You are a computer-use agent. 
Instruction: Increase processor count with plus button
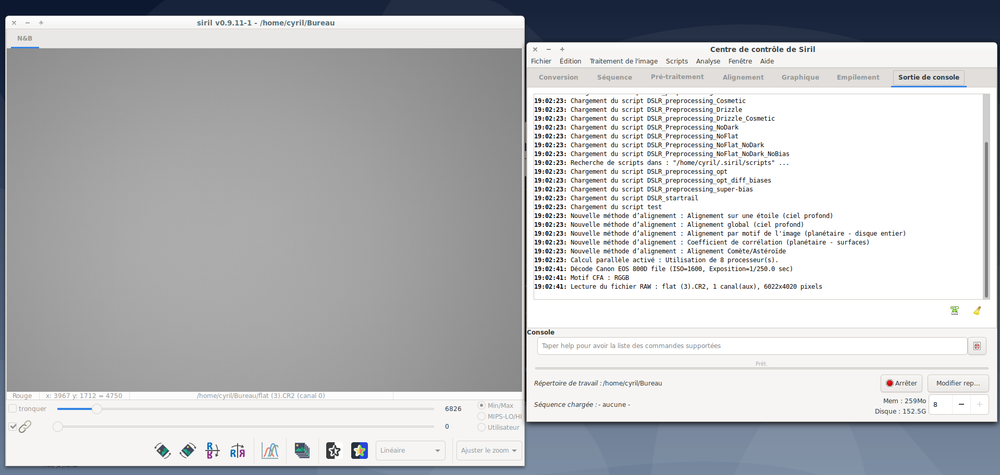tap(980, 404)
